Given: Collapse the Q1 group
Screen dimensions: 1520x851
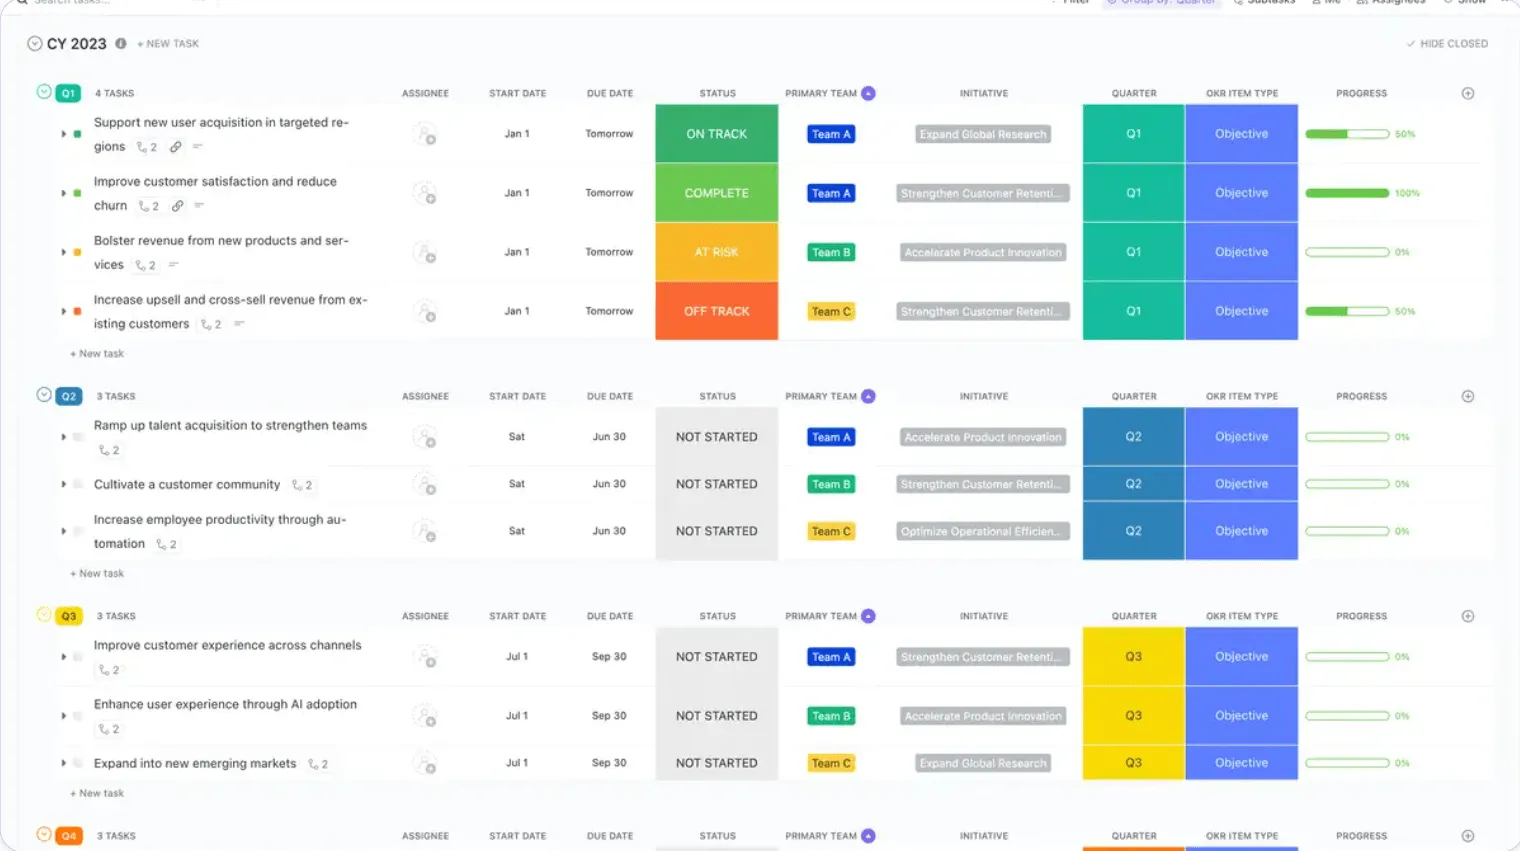Looking at the screenshot, I should [44, 92].
